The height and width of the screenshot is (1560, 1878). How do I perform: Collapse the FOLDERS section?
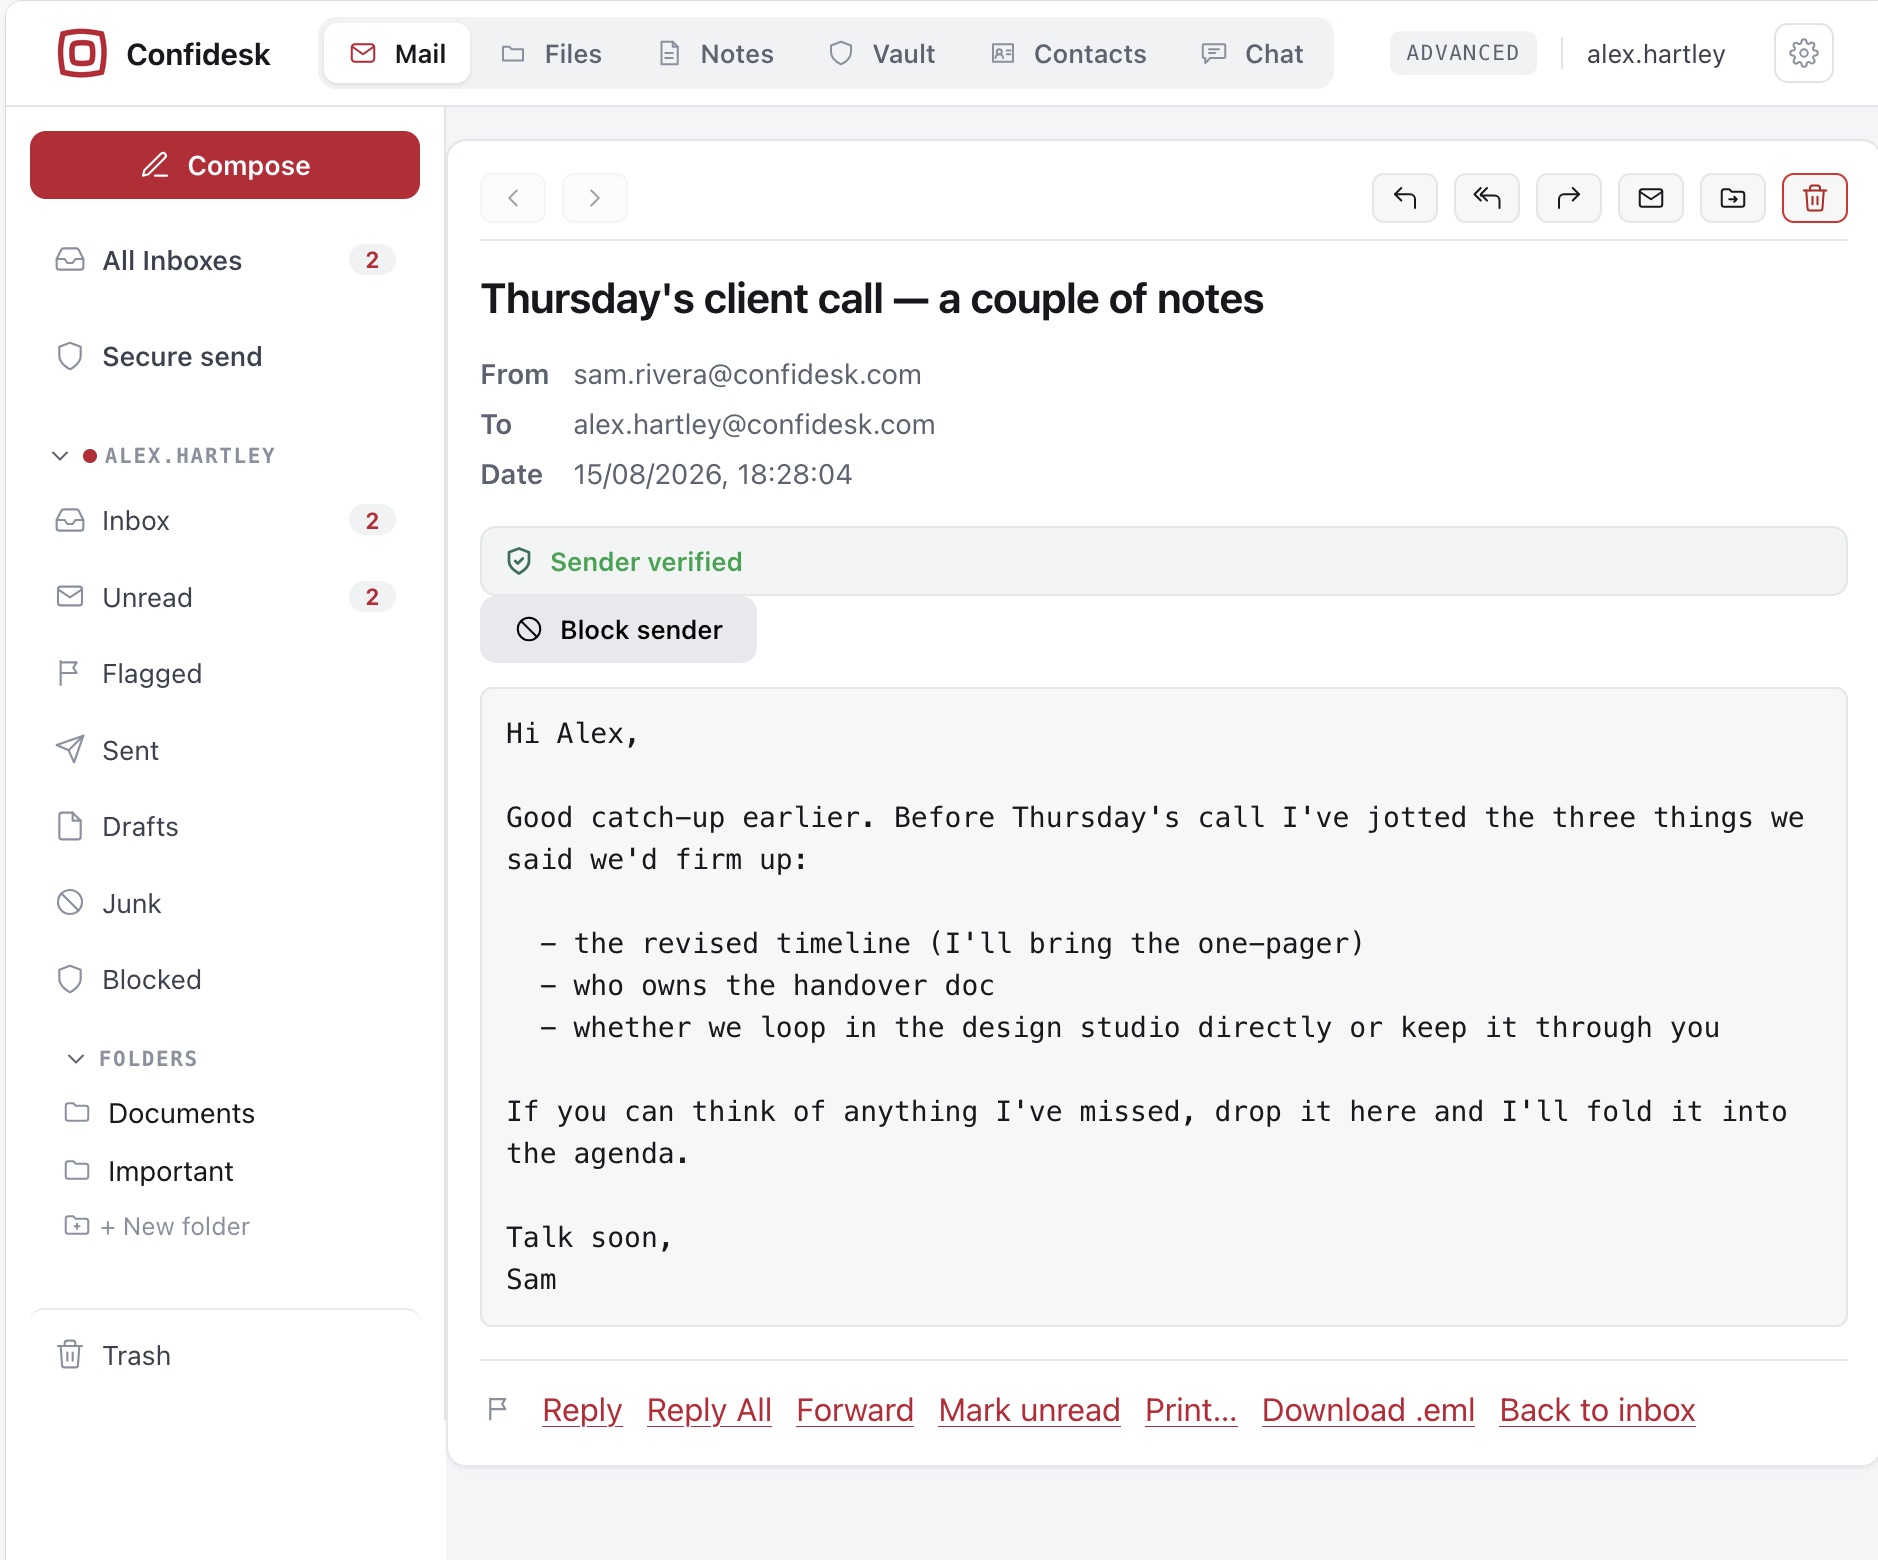click(x=76, y=1059)
